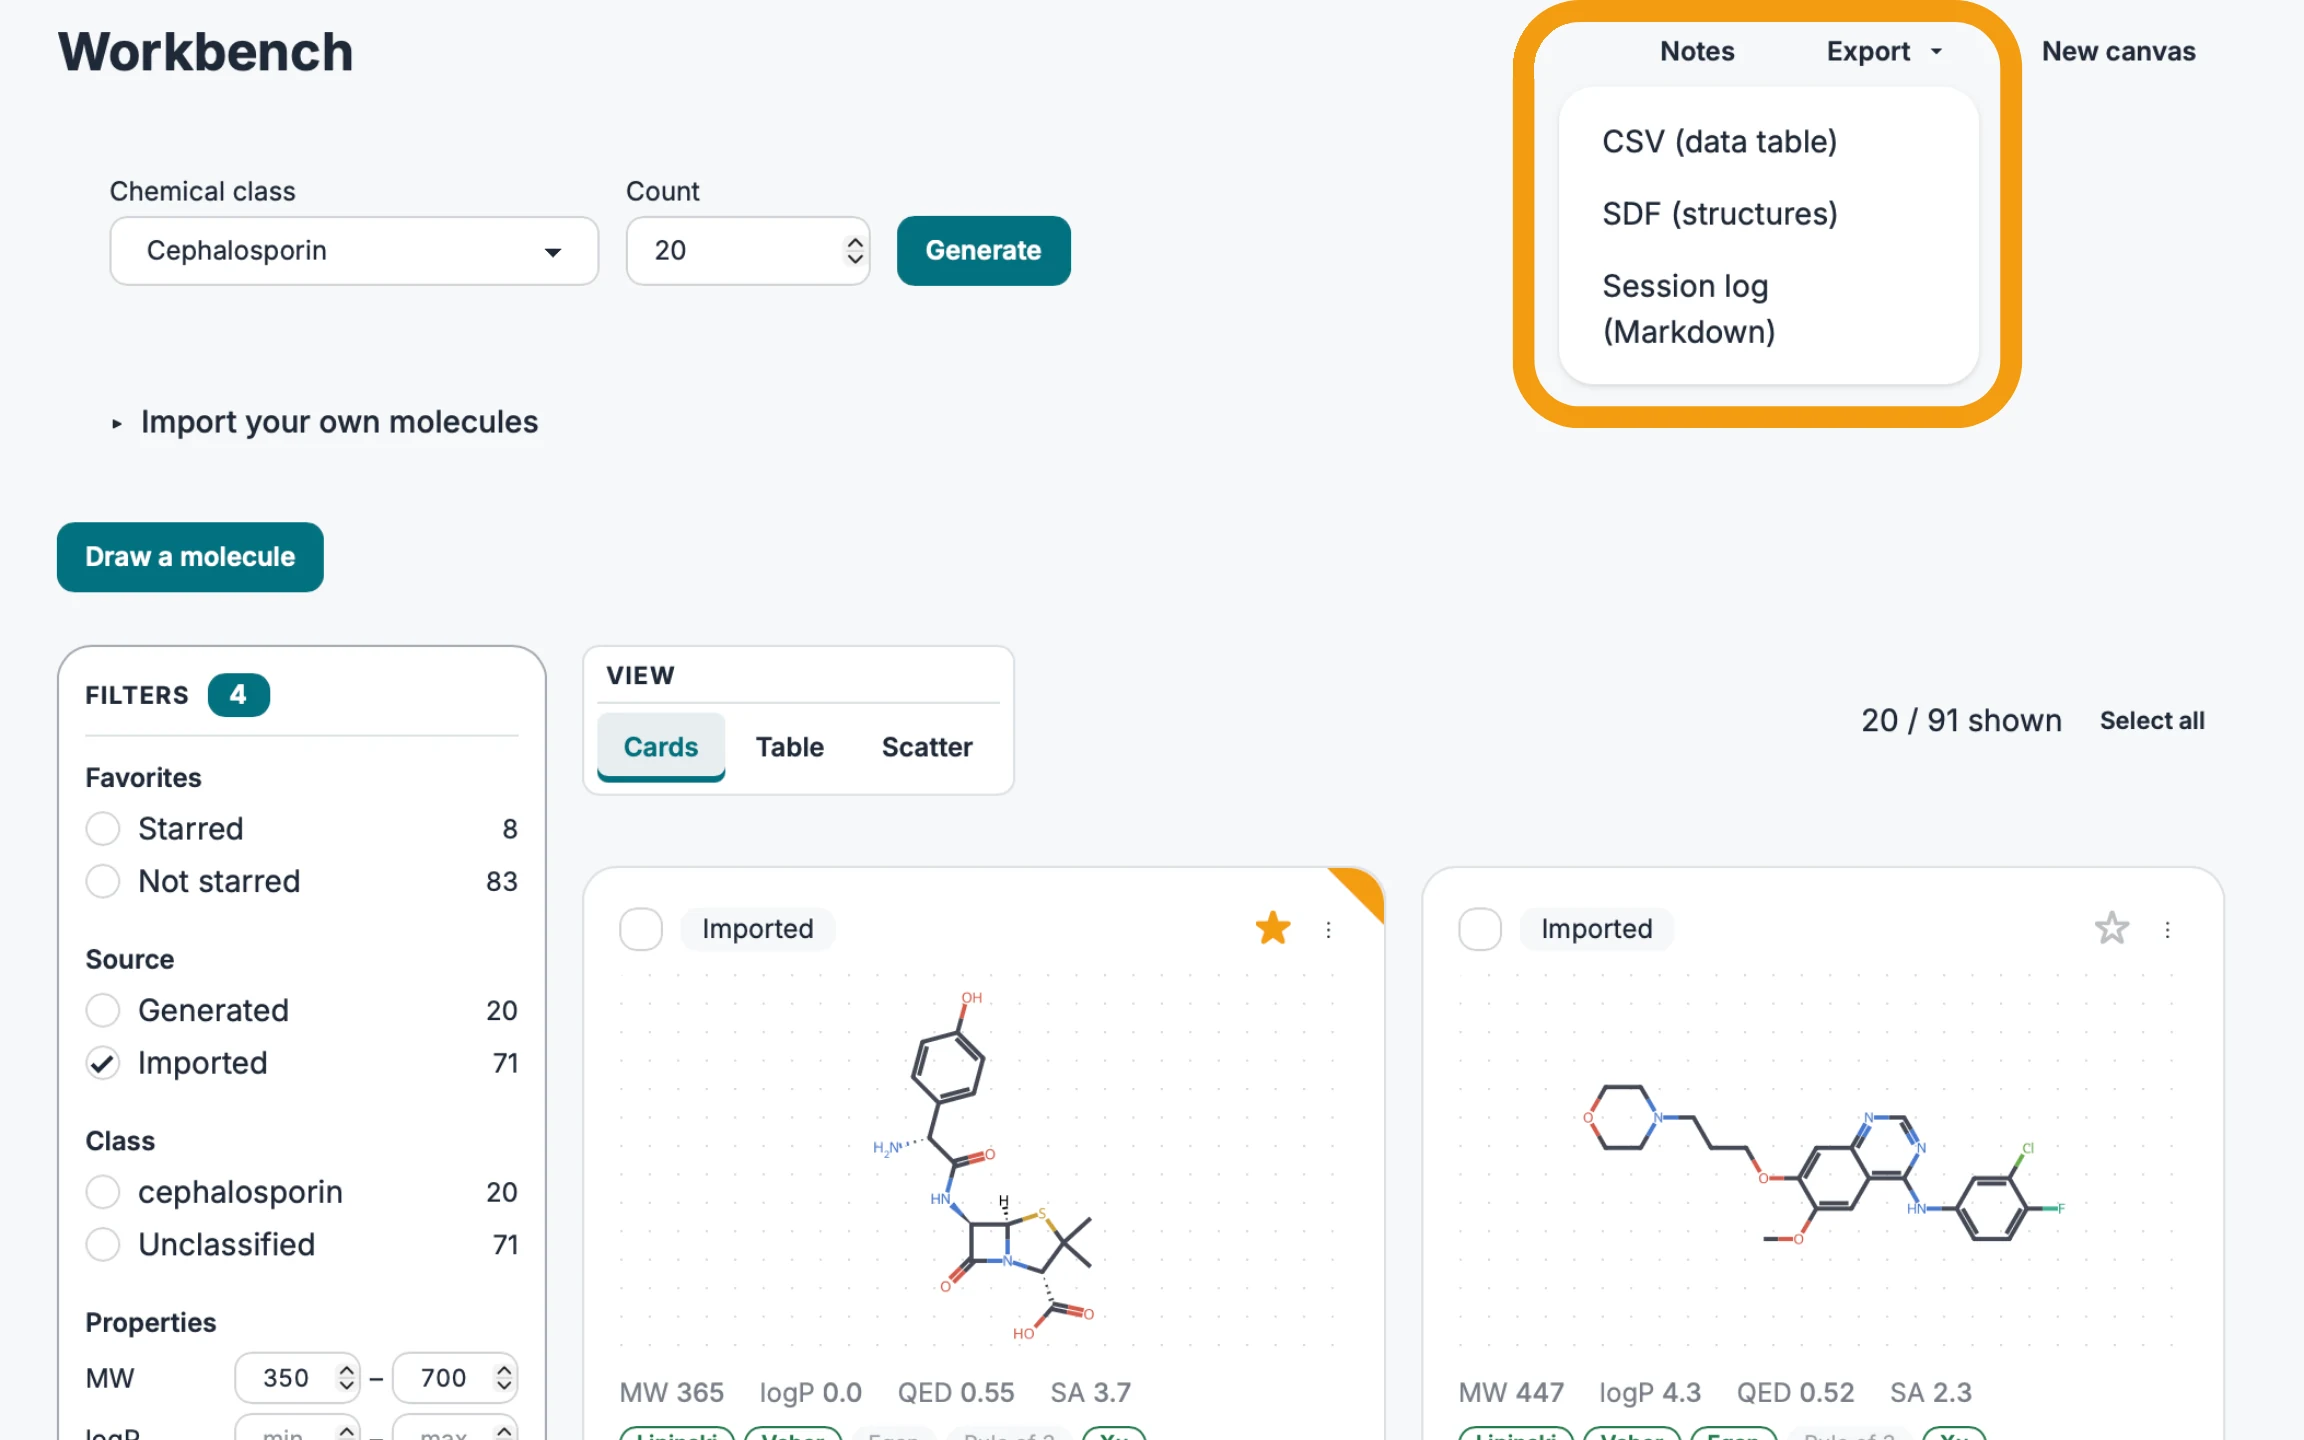Choose Session log (Markdown) export

(1689, 309)
